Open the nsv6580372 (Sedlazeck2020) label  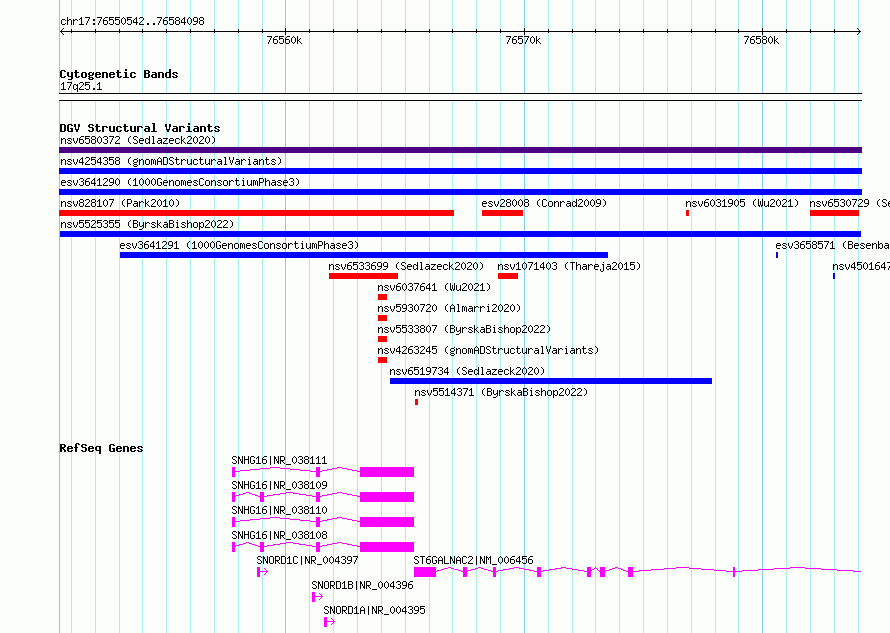coord(138,140)
